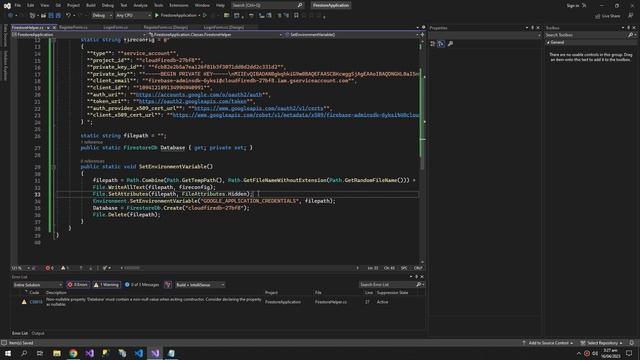Open the Build menu
Image resolution: width=640 pixels, height=360 pixels.
[x=91, y=5]
